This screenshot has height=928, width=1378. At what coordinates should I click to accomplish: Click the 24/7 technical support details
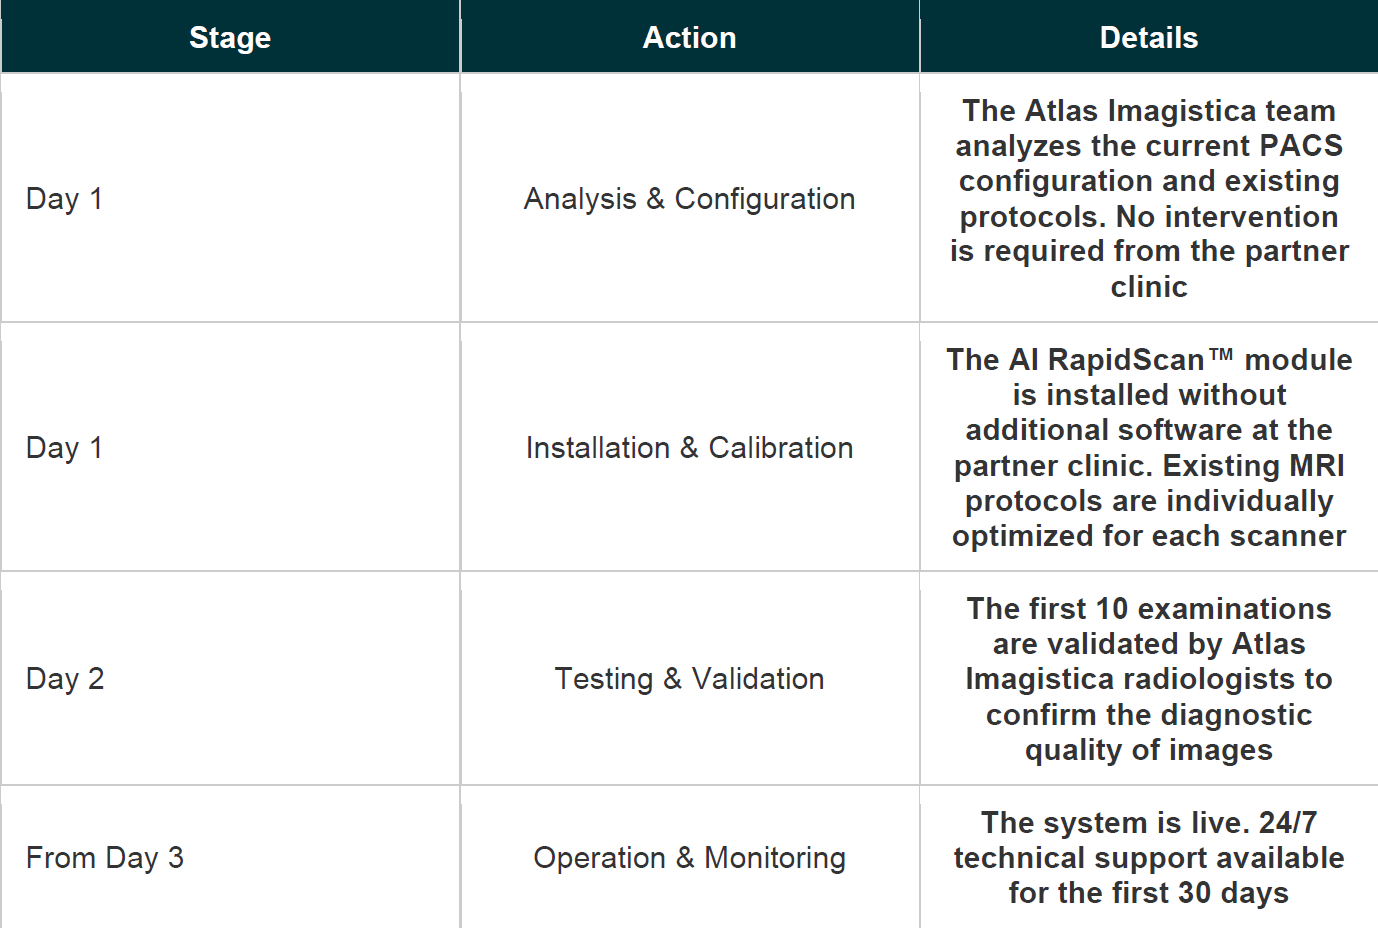tap(1149, 857)
